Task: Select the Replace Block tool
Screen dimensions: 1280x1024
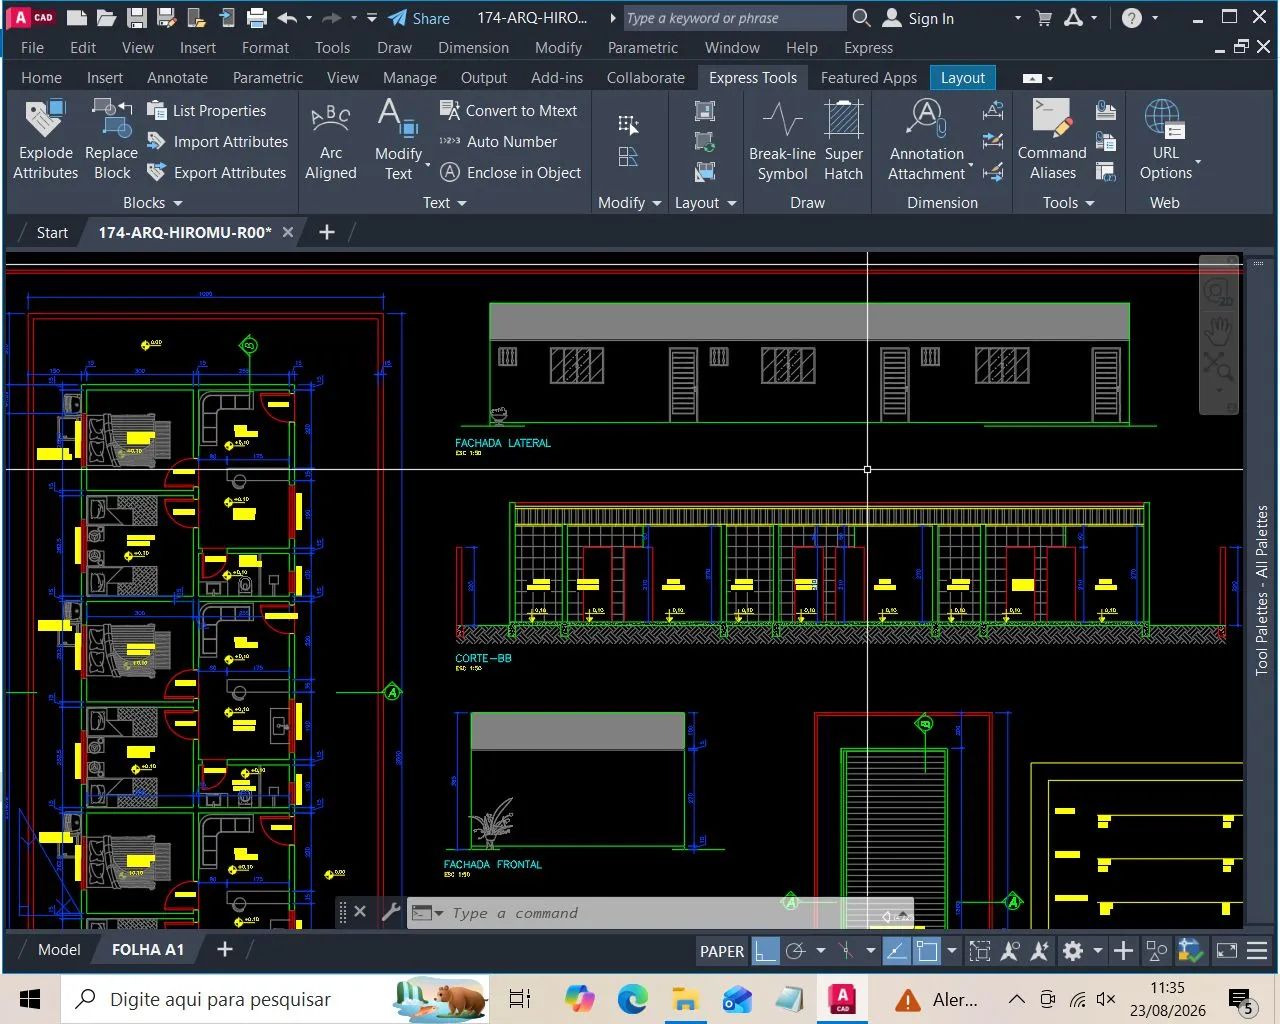Action: (111, 140)
